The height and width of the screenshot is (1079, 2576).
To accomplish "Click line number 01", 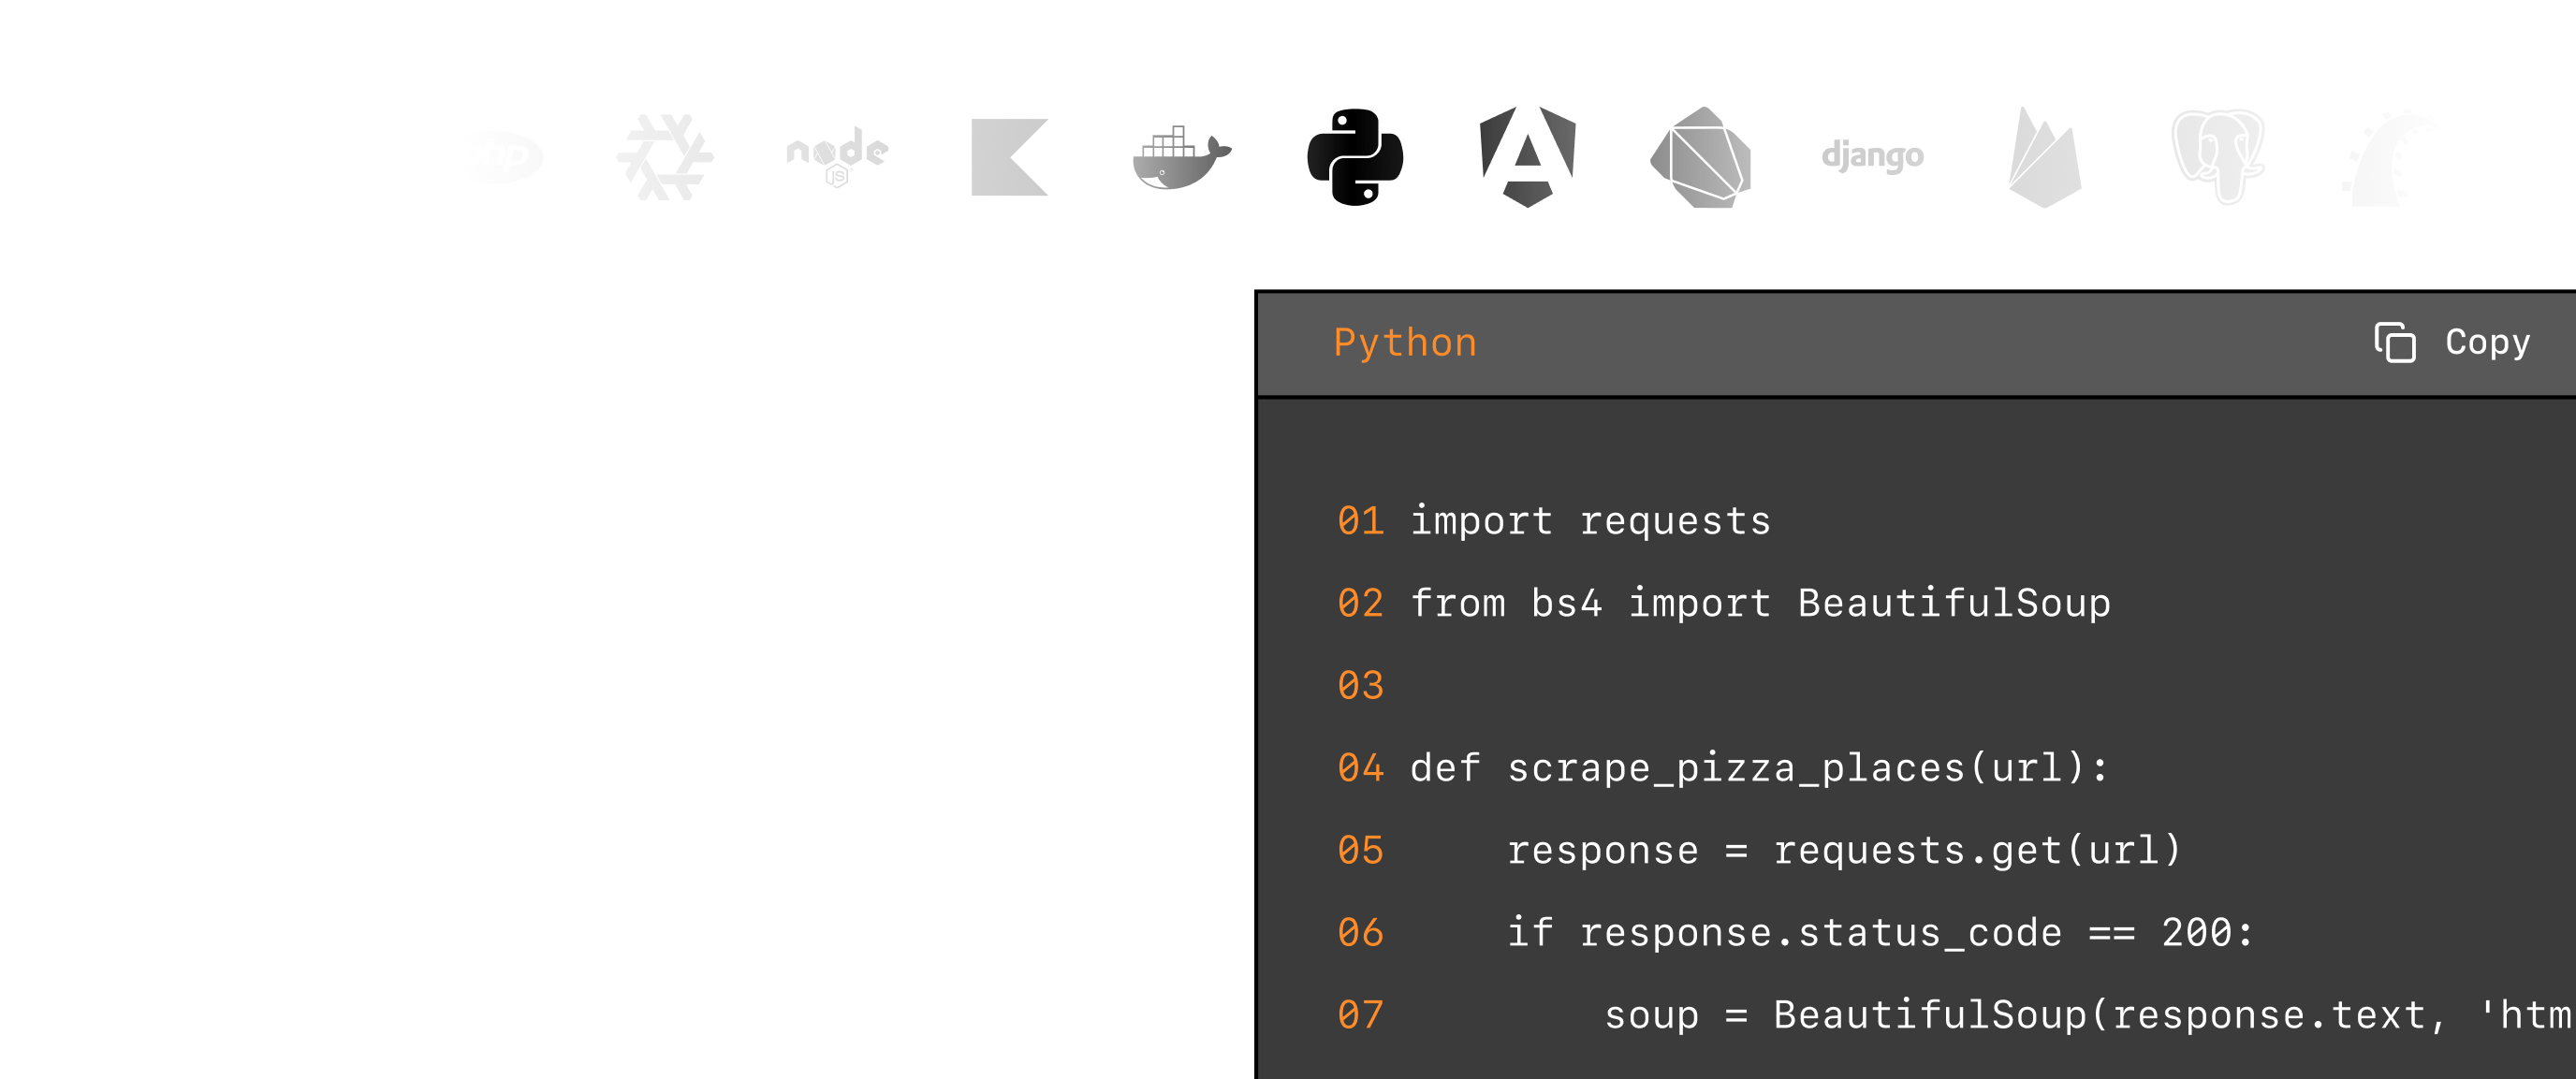I will pyautogui.click(x=1361, y=519).
